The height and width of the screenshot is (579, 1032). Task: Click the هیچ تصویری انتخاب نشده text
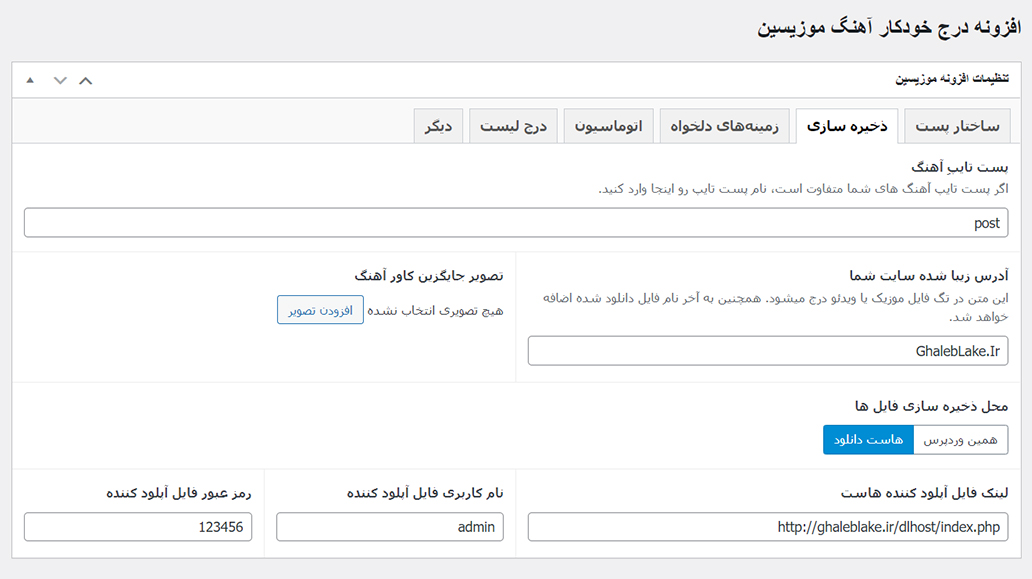[435, 311]
